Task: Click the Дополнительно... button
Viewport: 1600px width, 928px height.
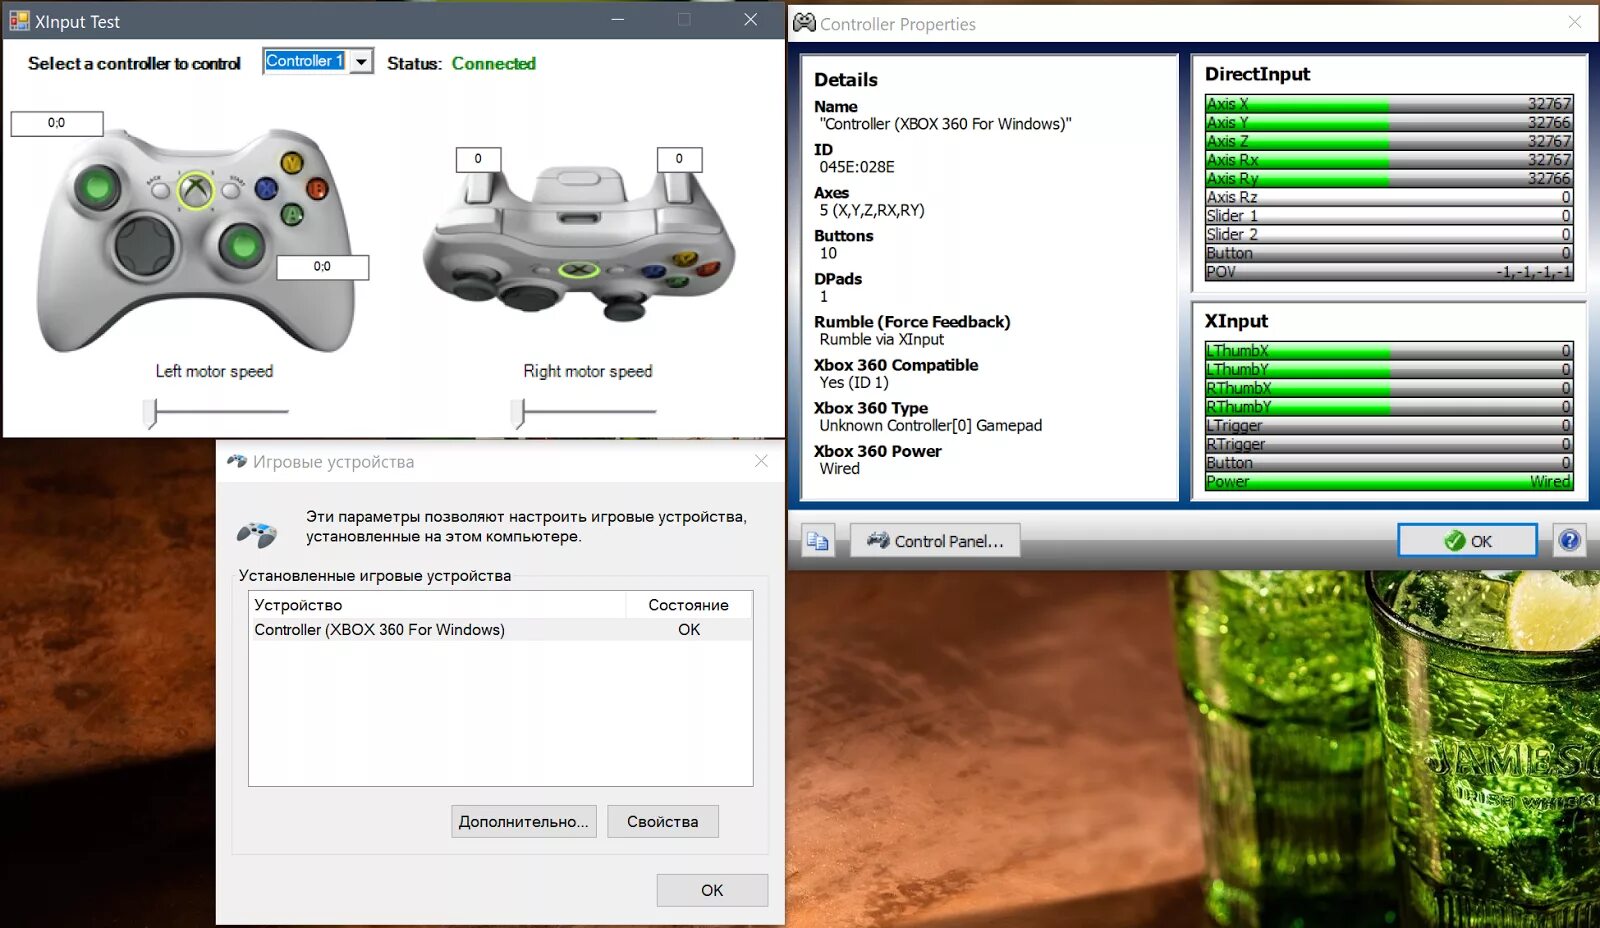Action: [524, 822]
